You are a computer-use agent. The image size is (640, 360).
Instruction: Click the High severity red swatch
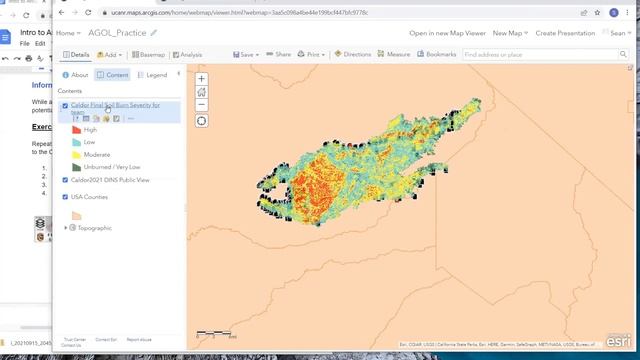coord(76,130)
